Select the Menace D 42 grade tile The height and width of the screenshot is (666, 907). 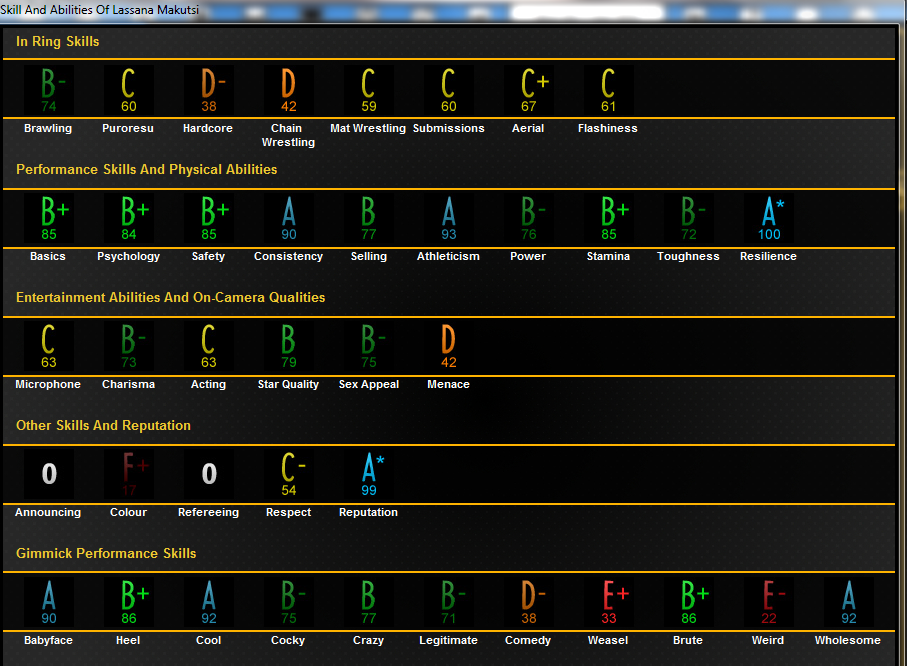pyautogui.click(x=448, y=346)
